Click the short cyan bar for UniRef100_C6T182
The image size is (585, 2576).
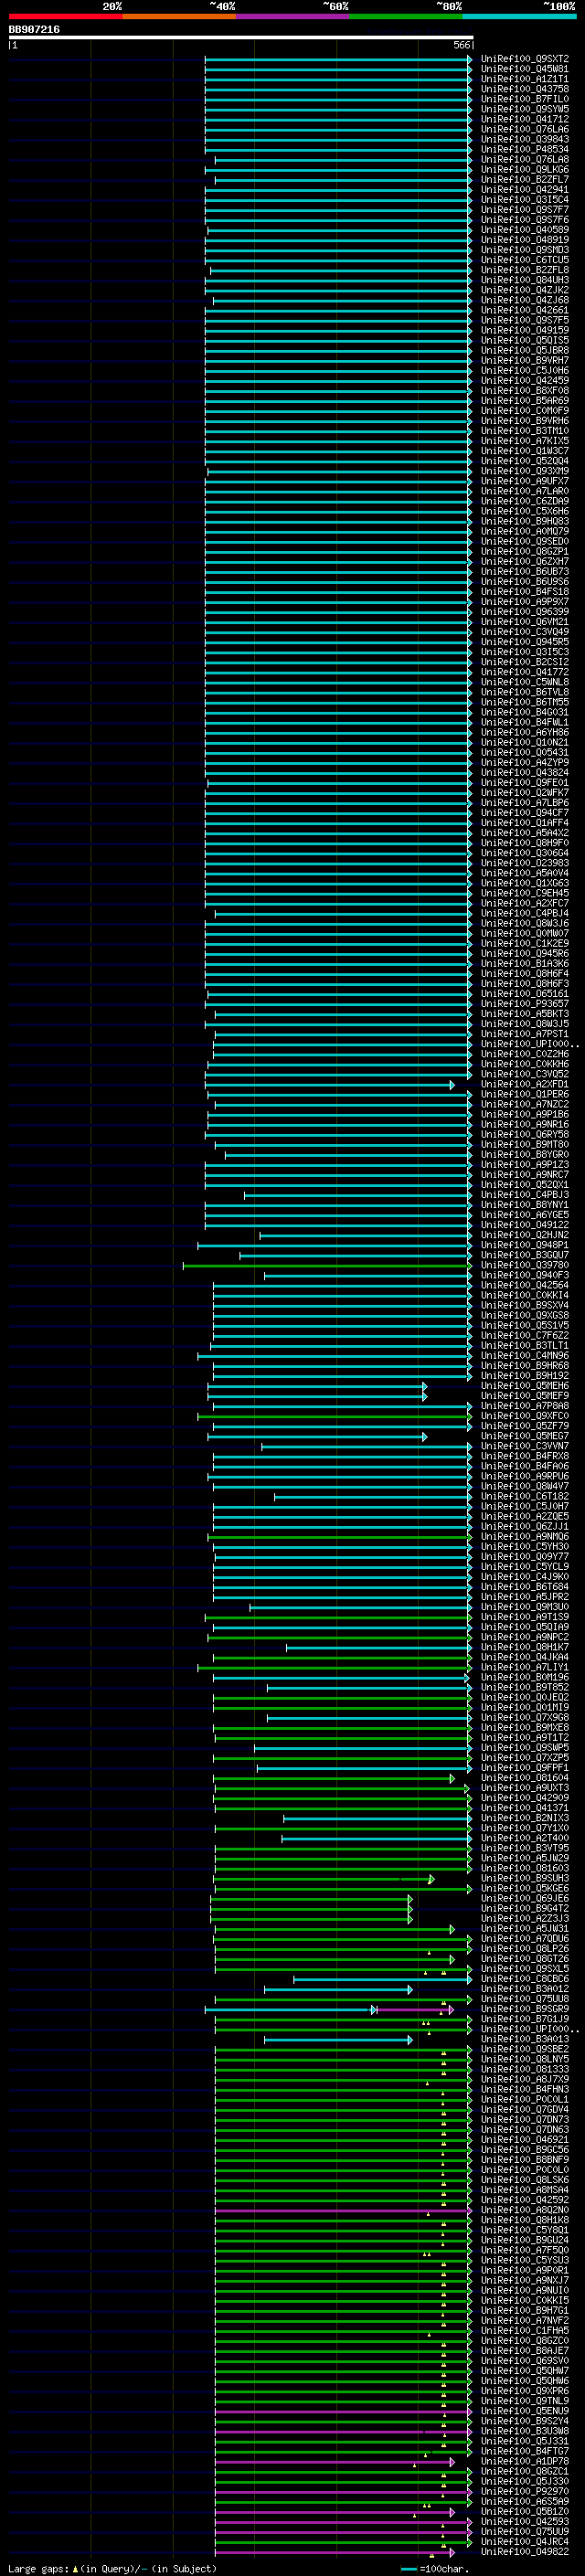pyautogui.click(x=372, y=1497)
